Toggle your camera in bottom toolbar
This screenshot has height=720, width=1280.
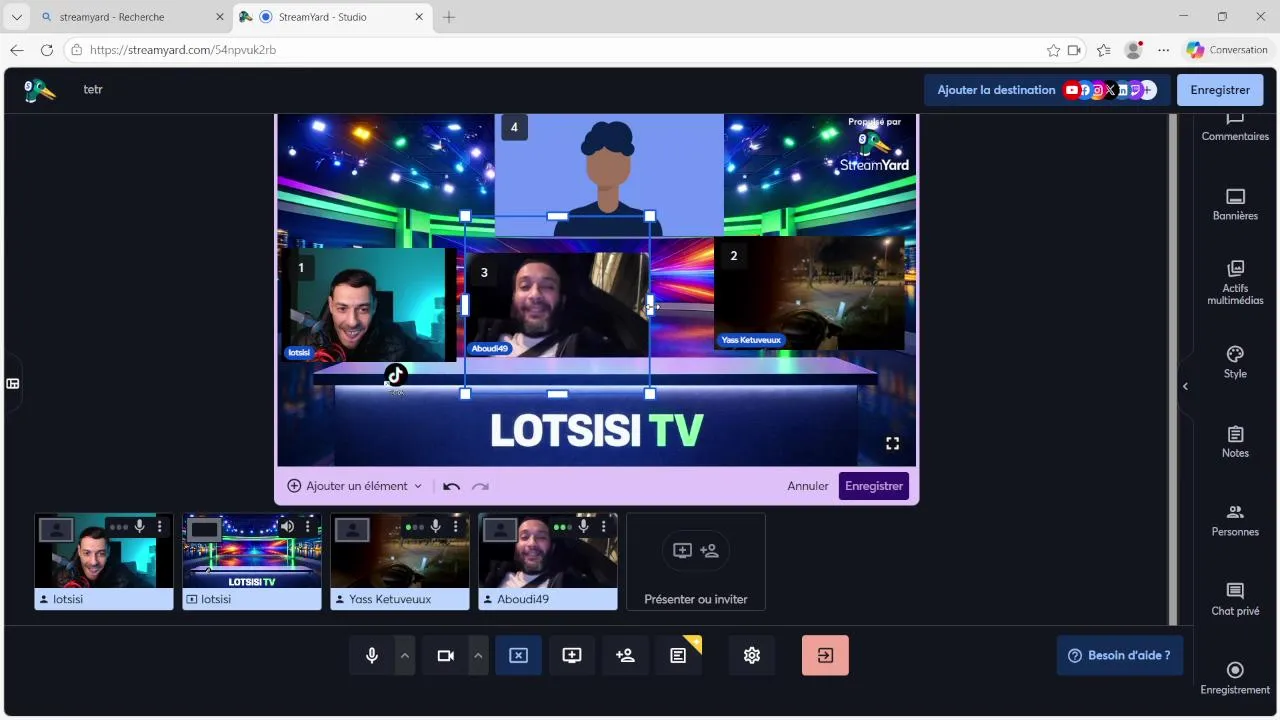446,655
